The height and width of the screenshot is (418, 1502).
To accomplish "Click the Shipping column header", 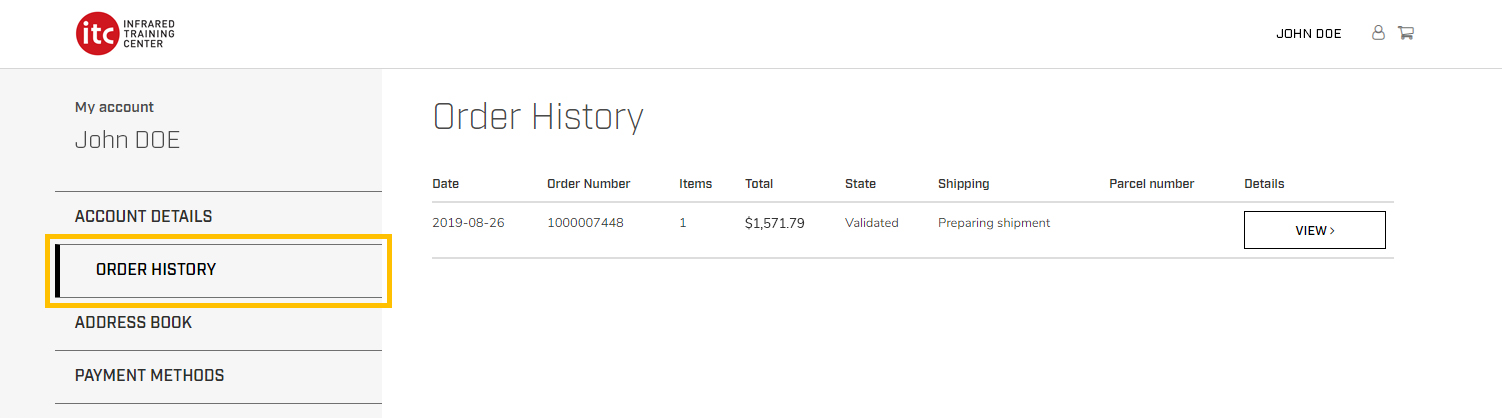I will pyautogui.click(x=963, y=184).
